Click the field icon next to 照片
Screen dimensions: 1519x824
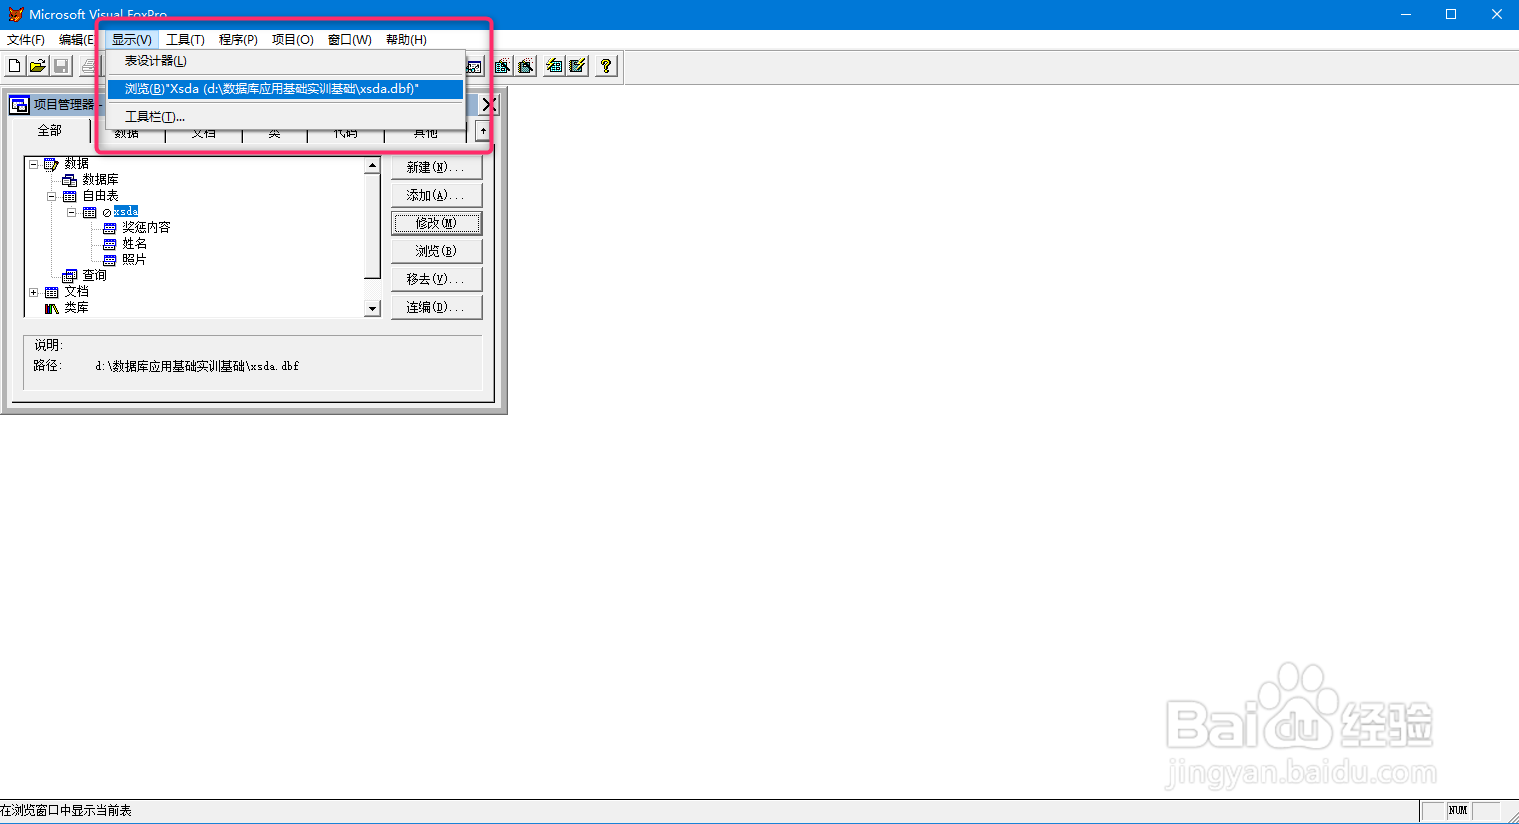109,260
